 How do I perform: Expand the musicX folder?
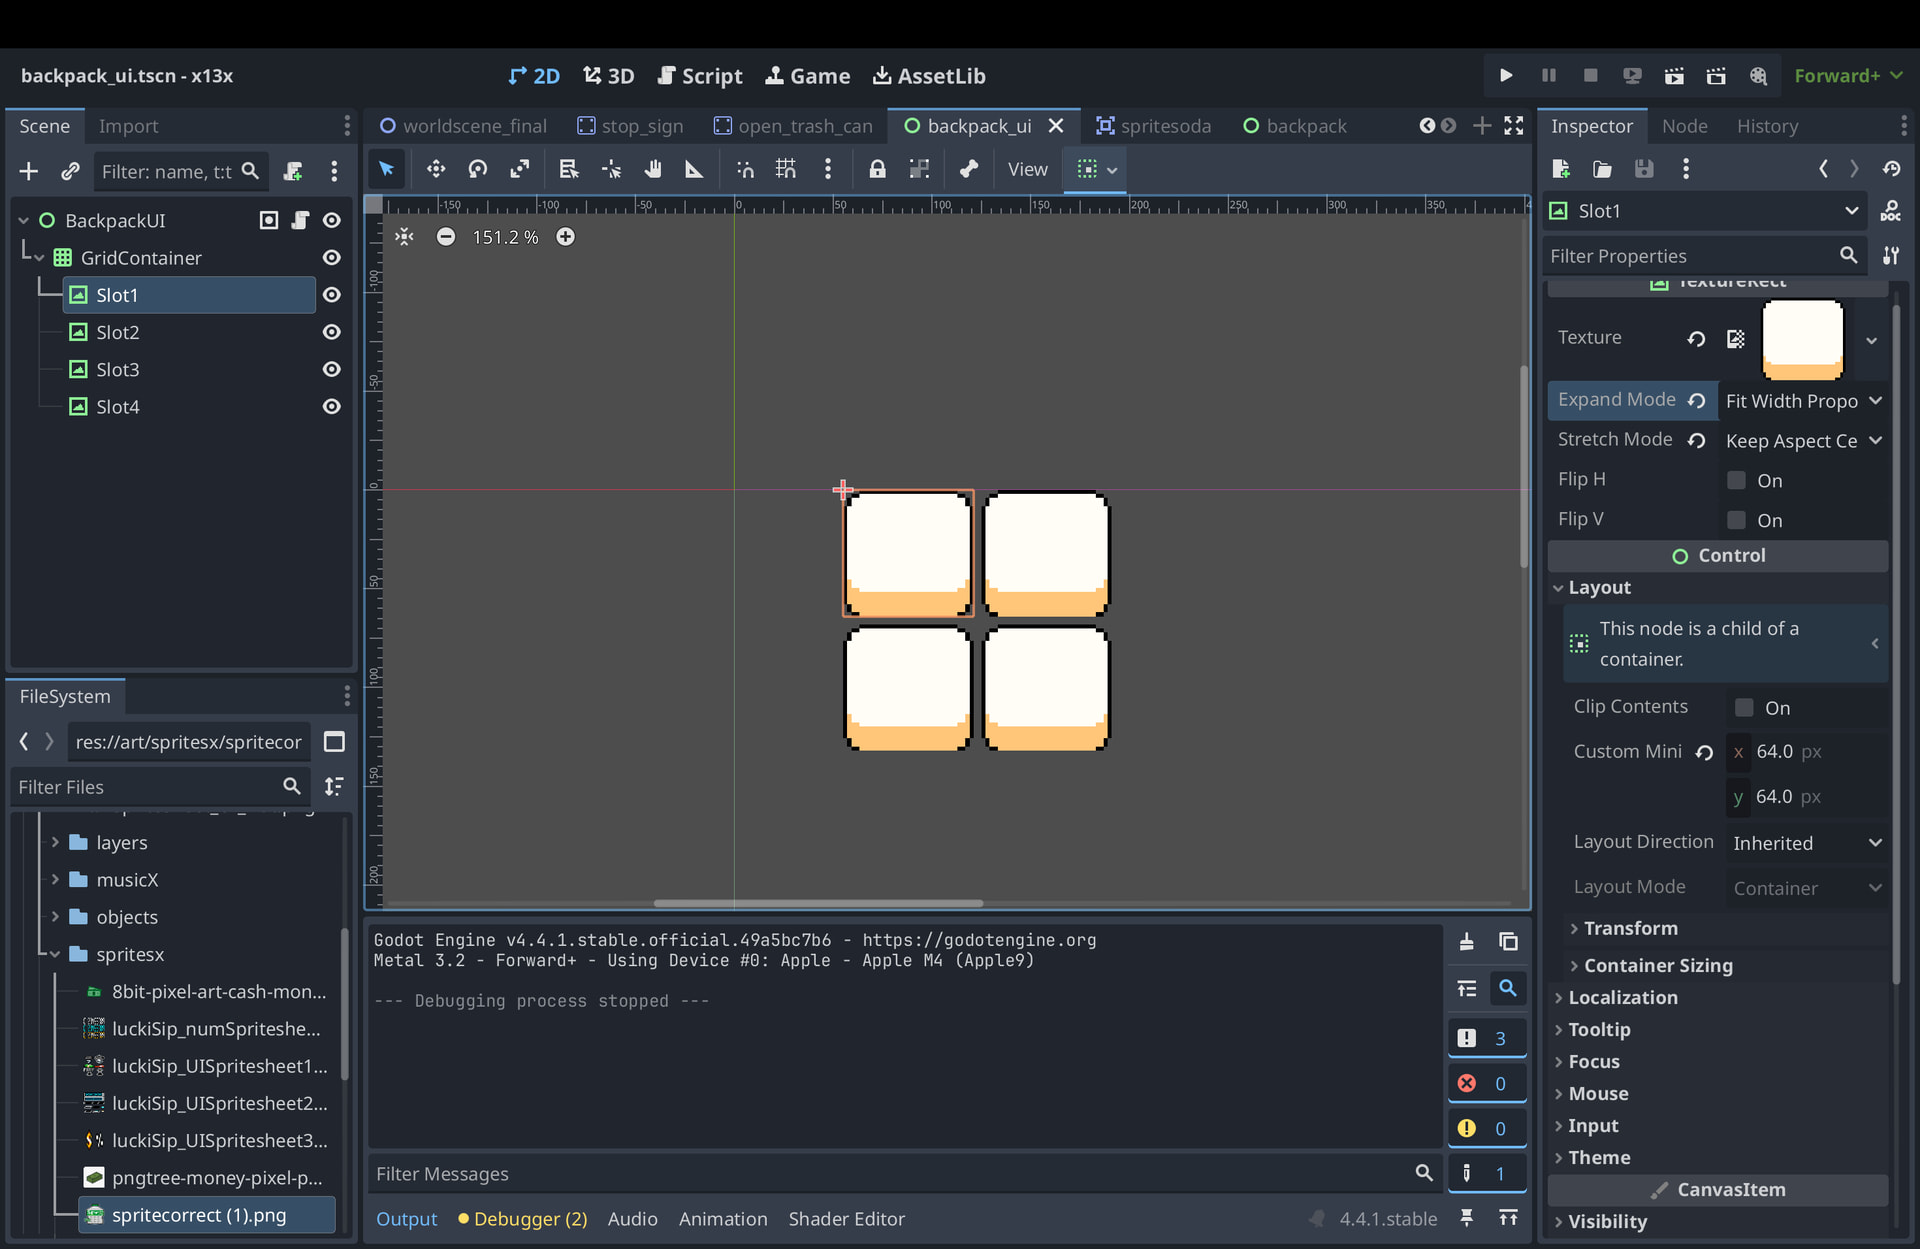(x=55, y=880)
